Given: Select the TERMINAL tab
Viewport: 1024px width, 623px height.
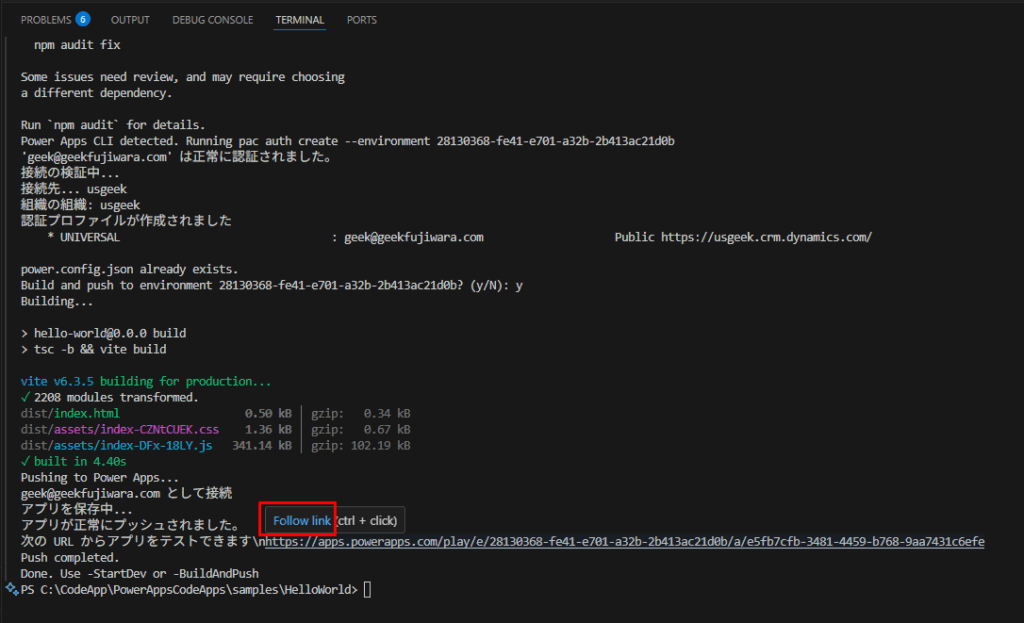Looking at the screenshot, I should click(x=300, y=20).
